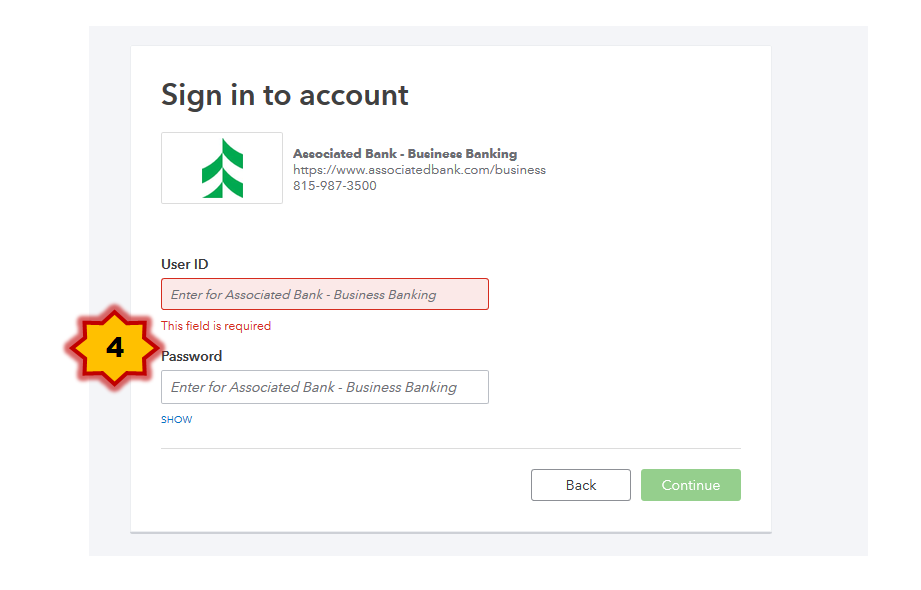This screenshot has height=590, width=921.
Task: Select the Associated Bank - Business Banking title
Action: tap(405, 153)
